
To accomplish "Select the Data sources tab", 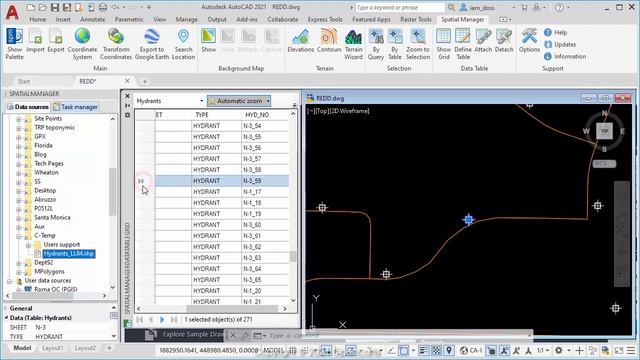I will click(27, 107).
